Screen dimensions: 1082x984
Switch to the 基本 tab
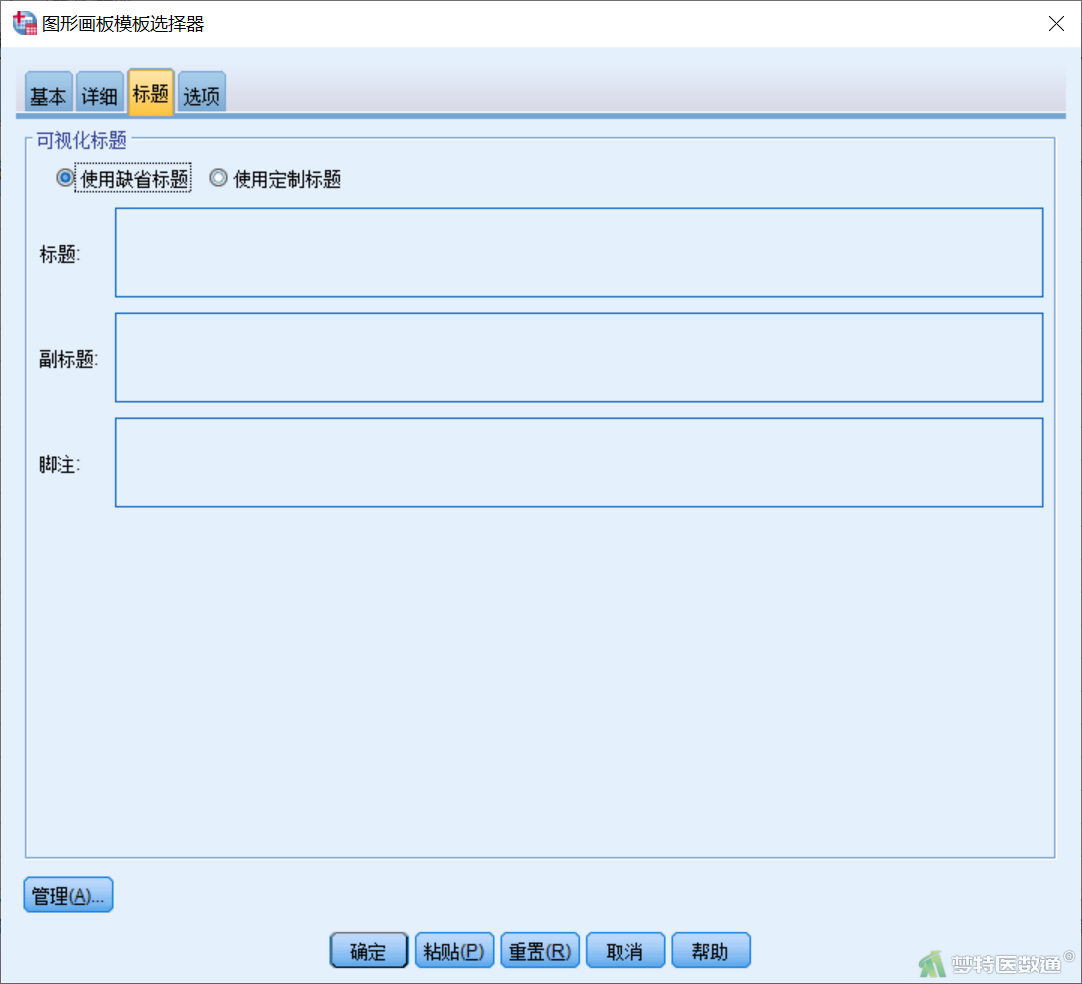point(48,93)
